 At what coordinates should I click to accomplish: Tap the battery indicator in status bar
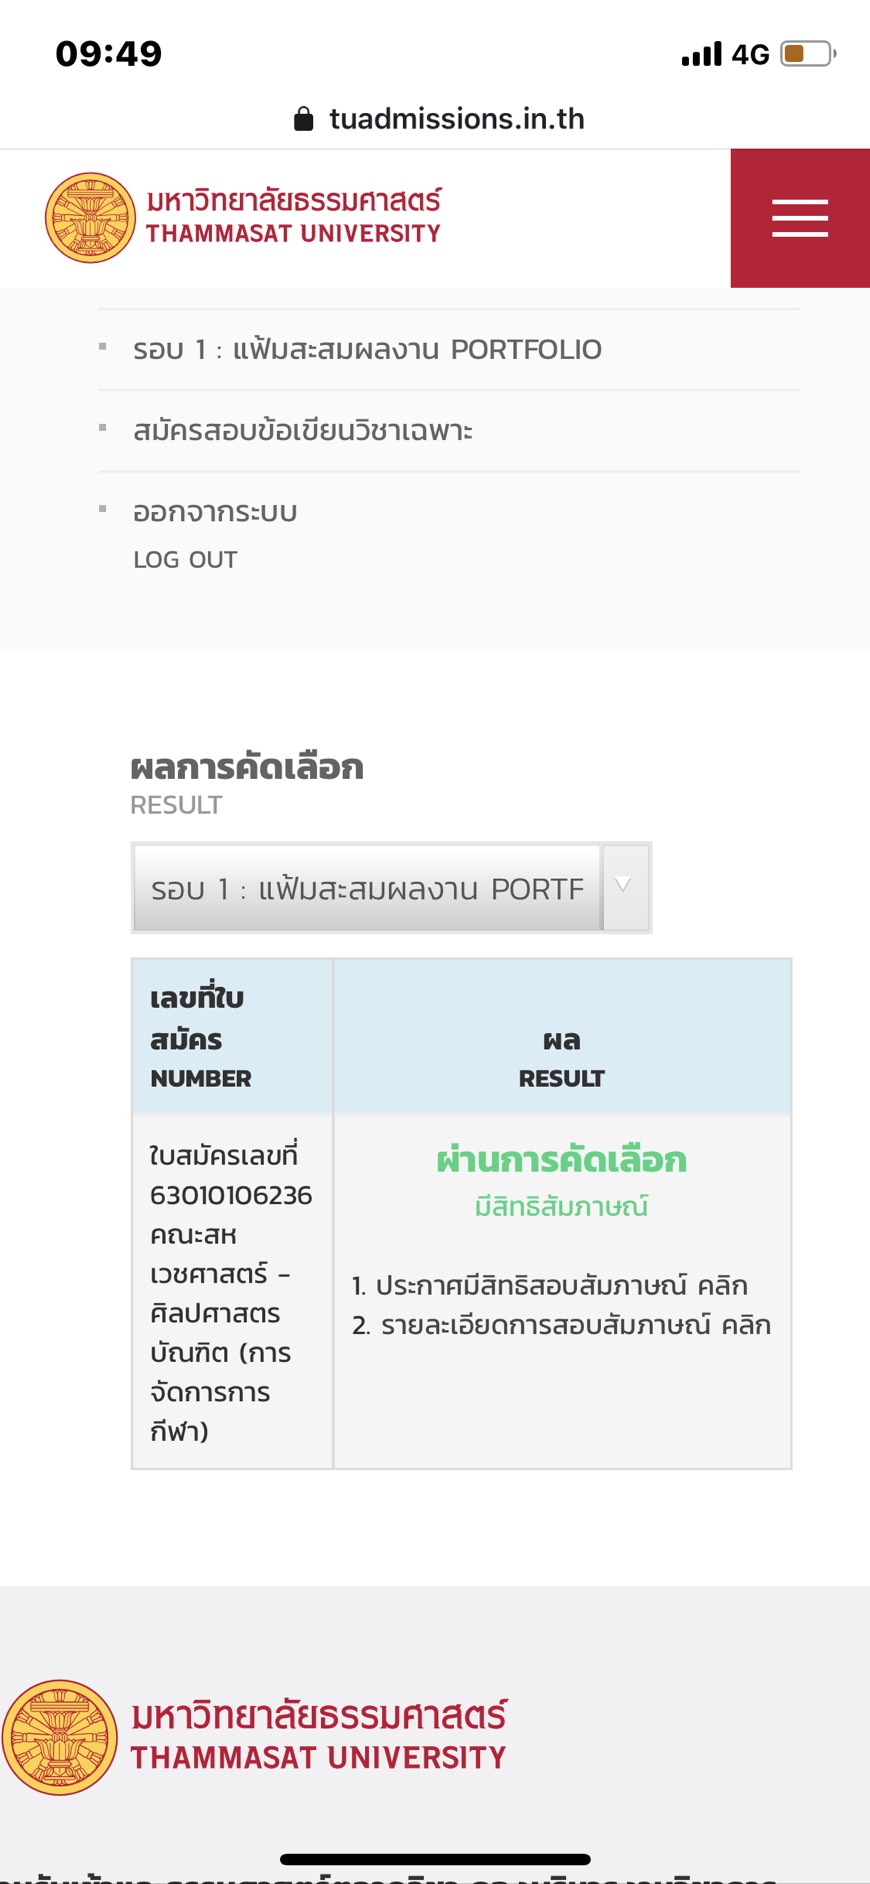coord(809,53)
